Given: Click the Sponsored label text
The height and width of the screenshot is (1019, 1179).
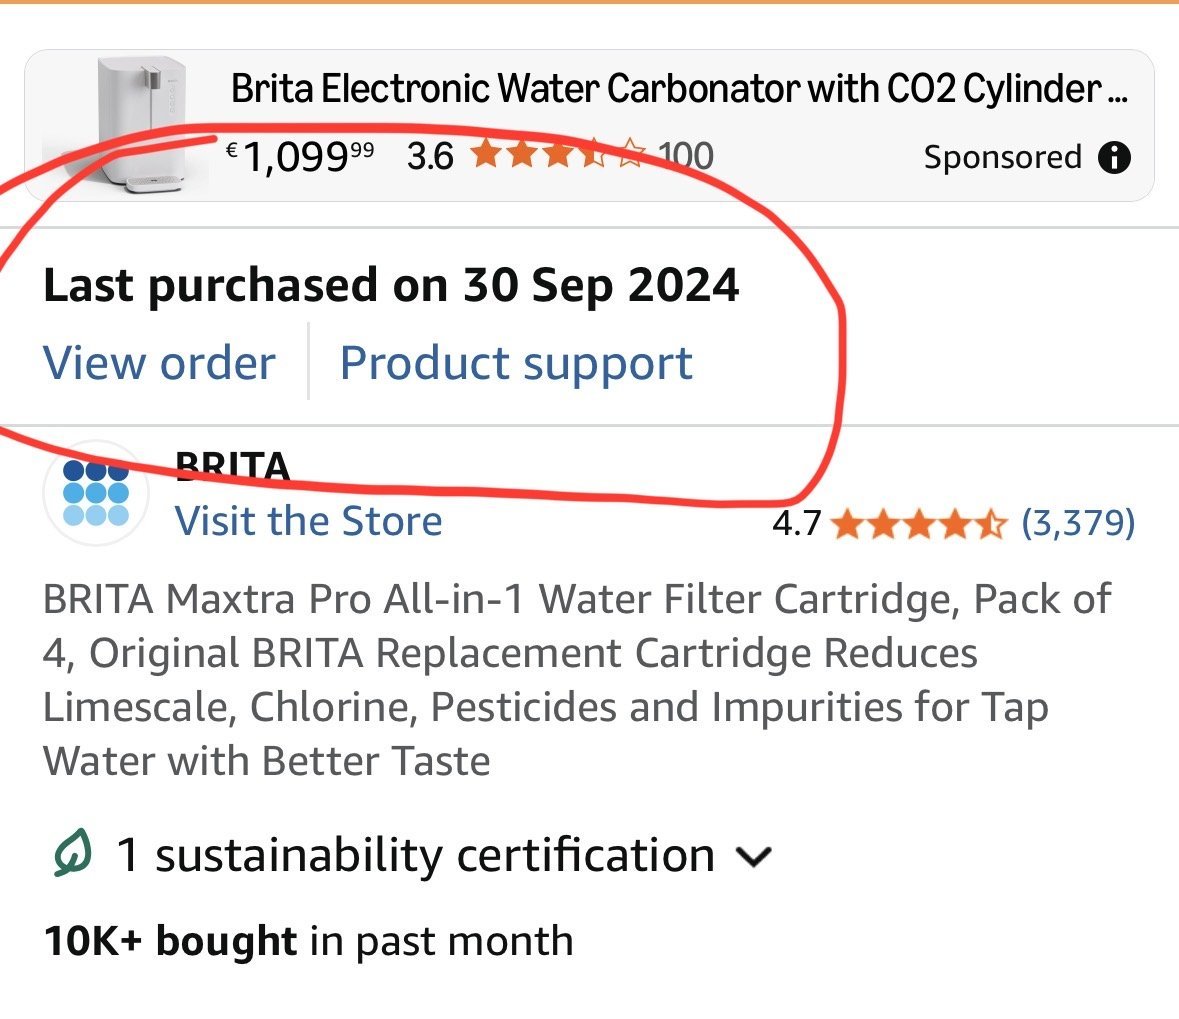Looking at the screenshot, I should click(x=1002, y=158).
